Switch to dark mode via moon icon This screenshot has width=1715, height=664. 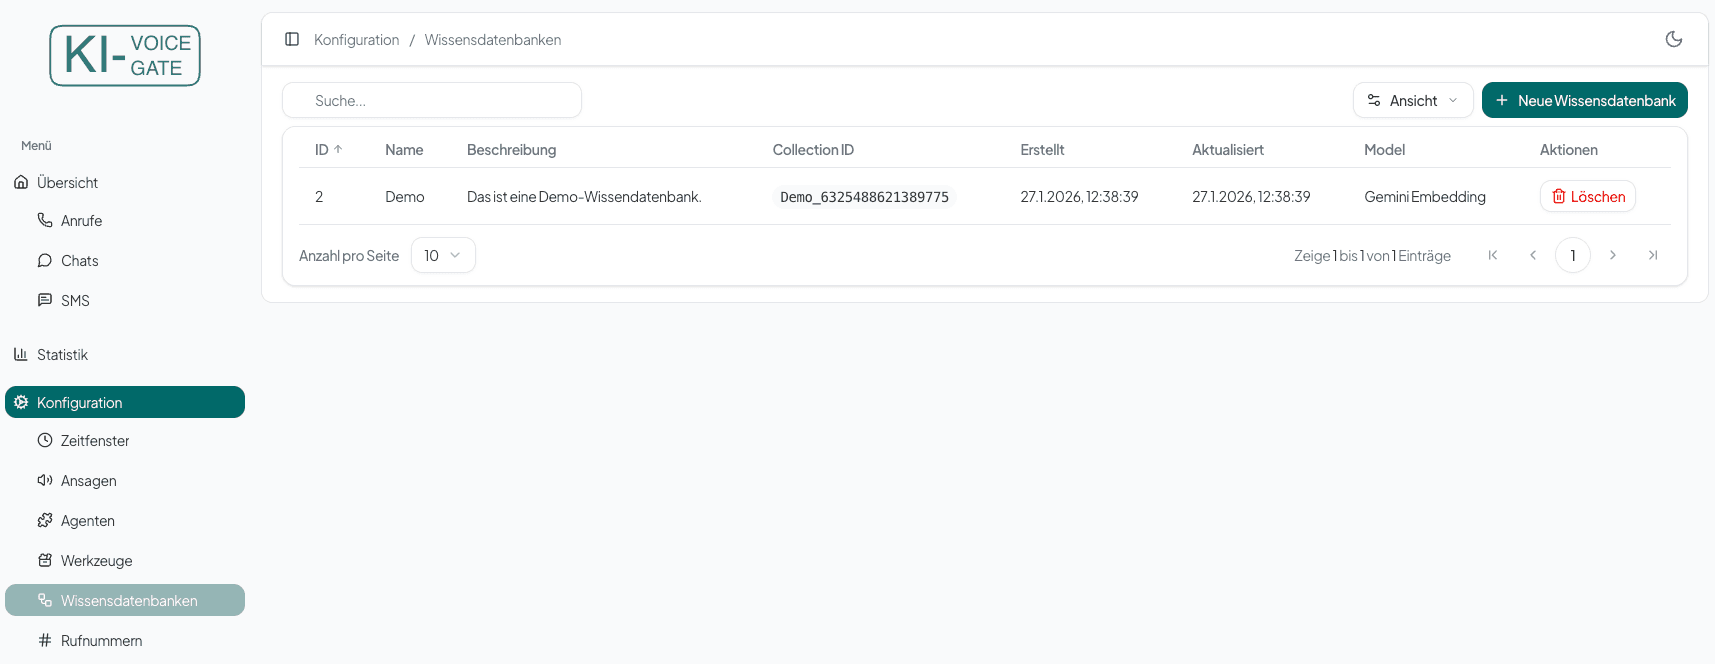[x=1674, y=39]
